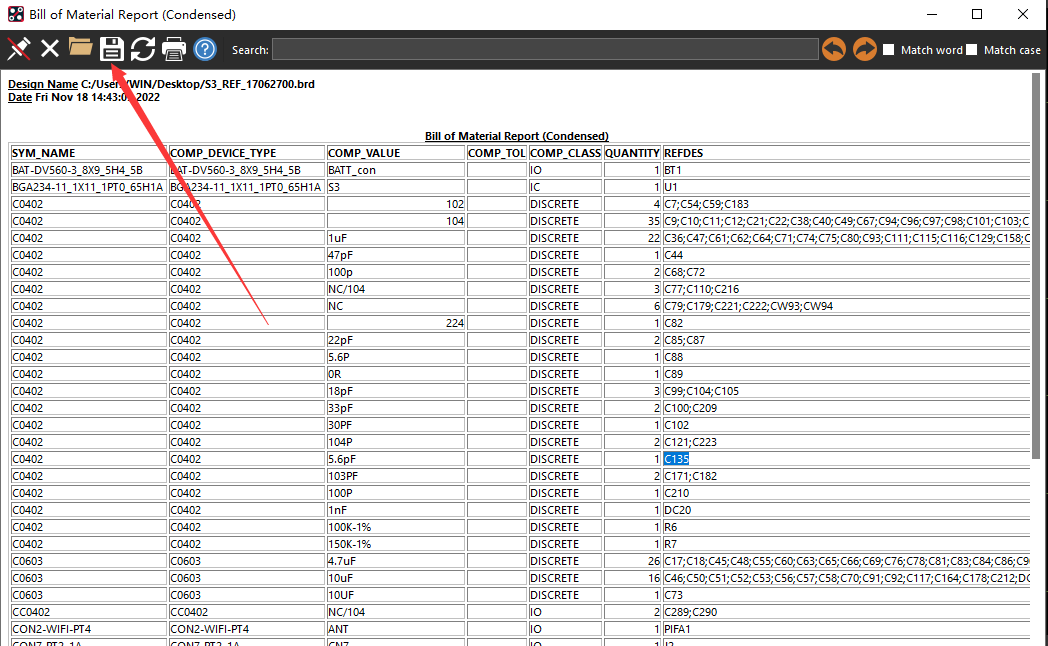Click the DC20 refdes cell
Image resolution: width=1048 pixels, height=646 pixels.
tap(846, 510)
